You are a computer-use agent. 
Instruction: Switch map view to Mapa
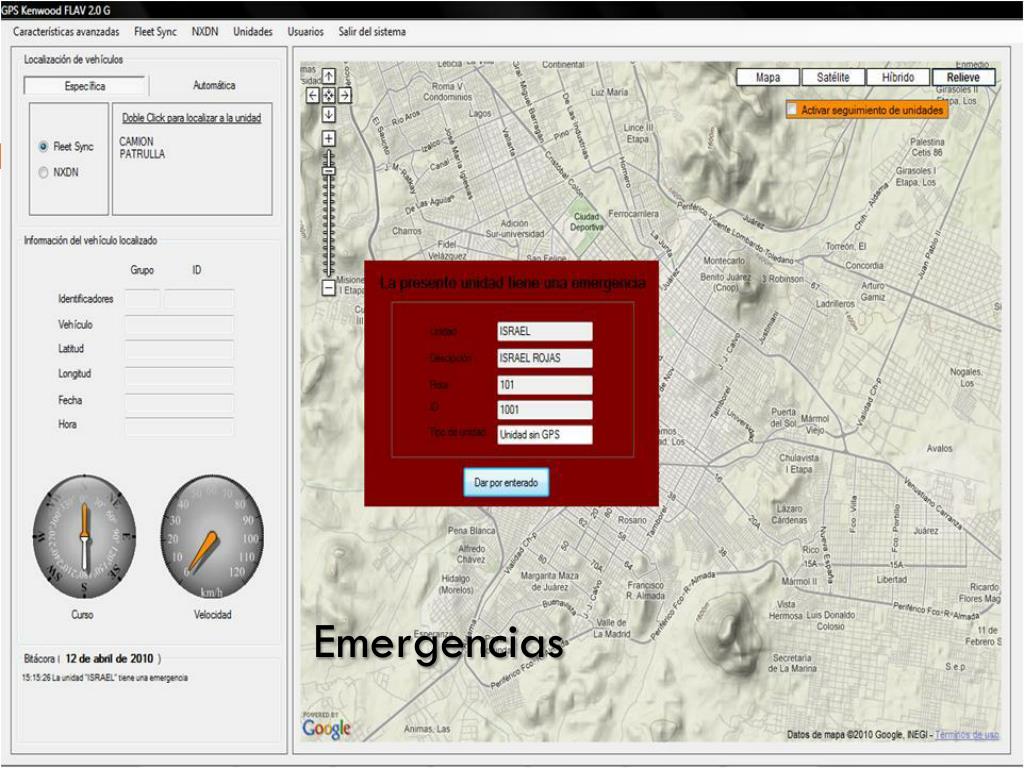tap(768, 77)
